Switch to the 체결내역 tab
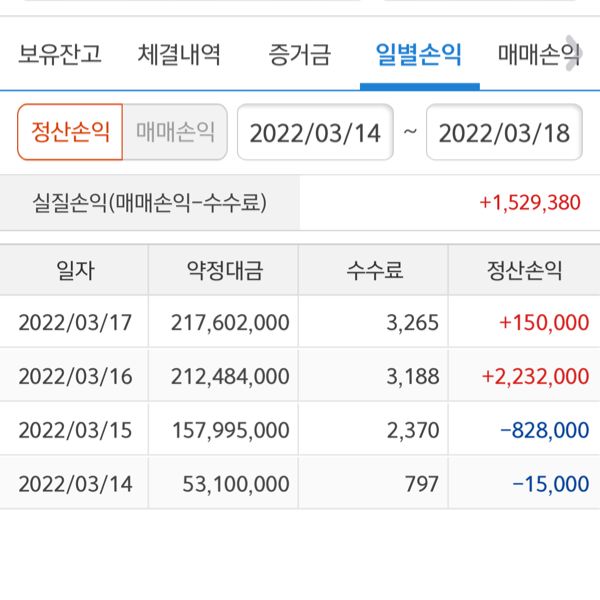 tap(179, 54)
